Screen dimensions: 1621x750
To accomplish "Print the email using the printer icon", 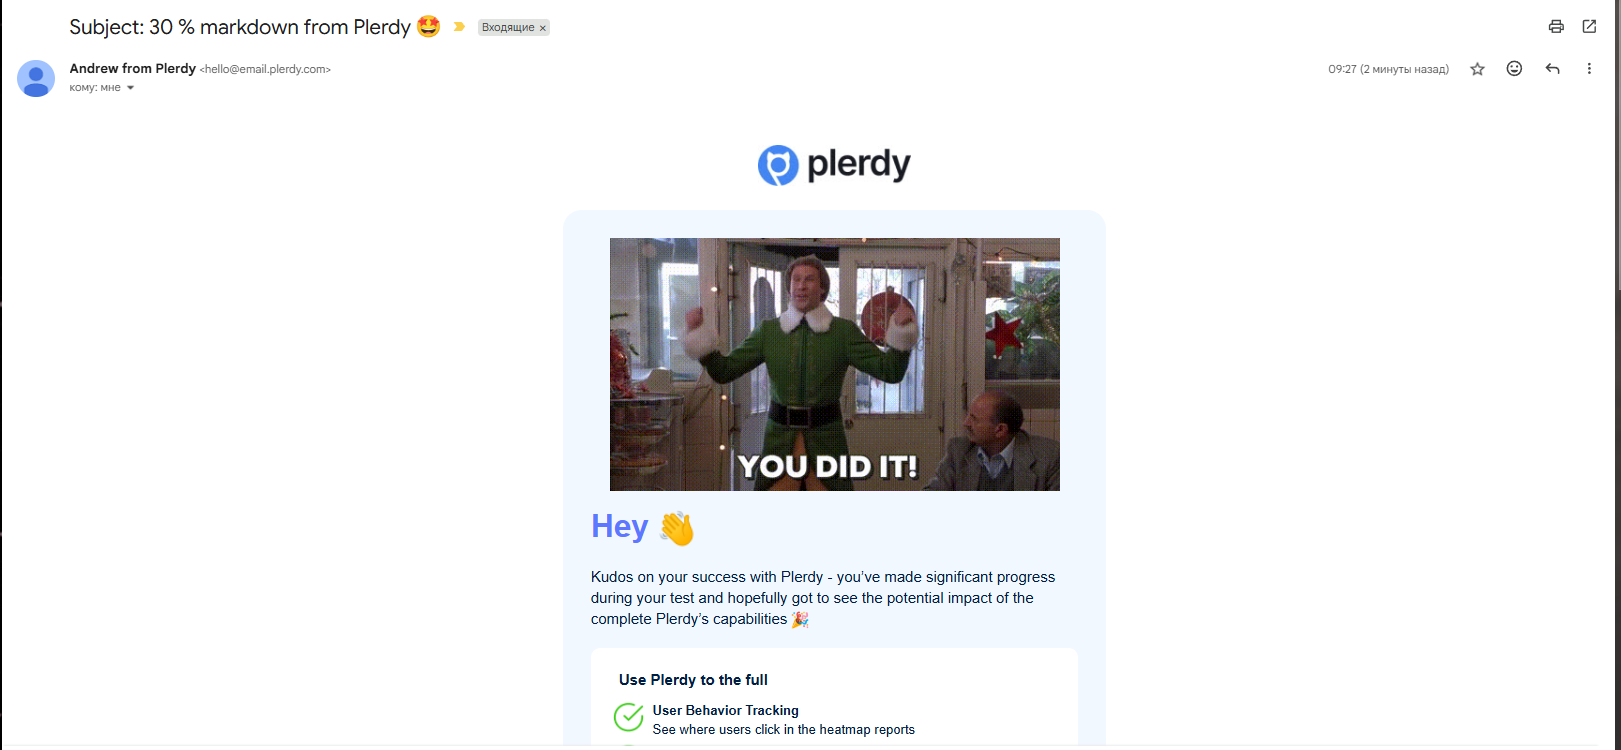I will point(1556,27).
